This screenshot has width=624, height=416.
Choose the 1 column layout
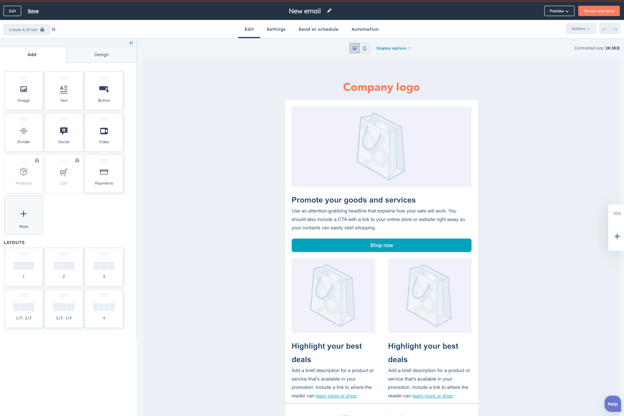click(23, 267)
